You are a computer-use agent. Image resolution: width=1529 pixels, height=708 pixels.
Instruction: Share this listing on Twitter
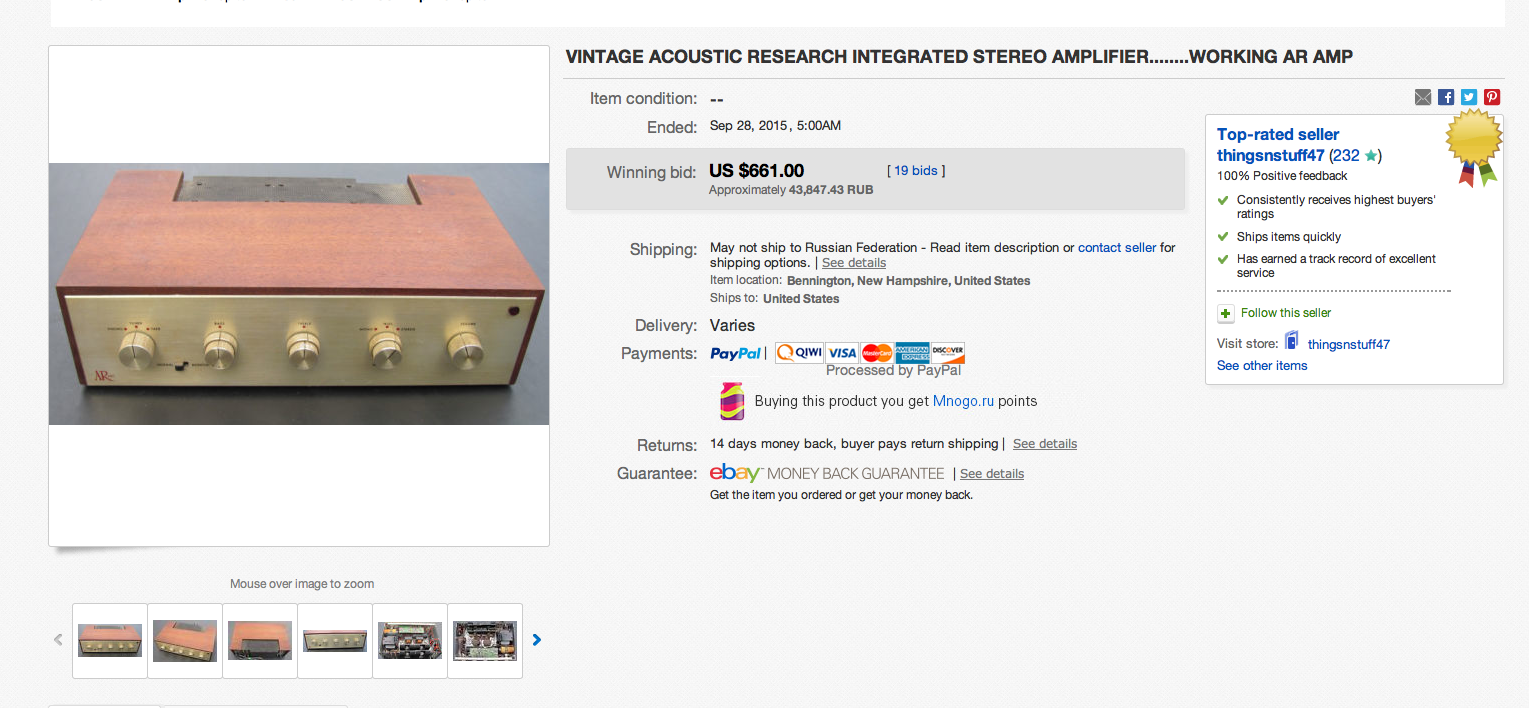(1469, 97)
